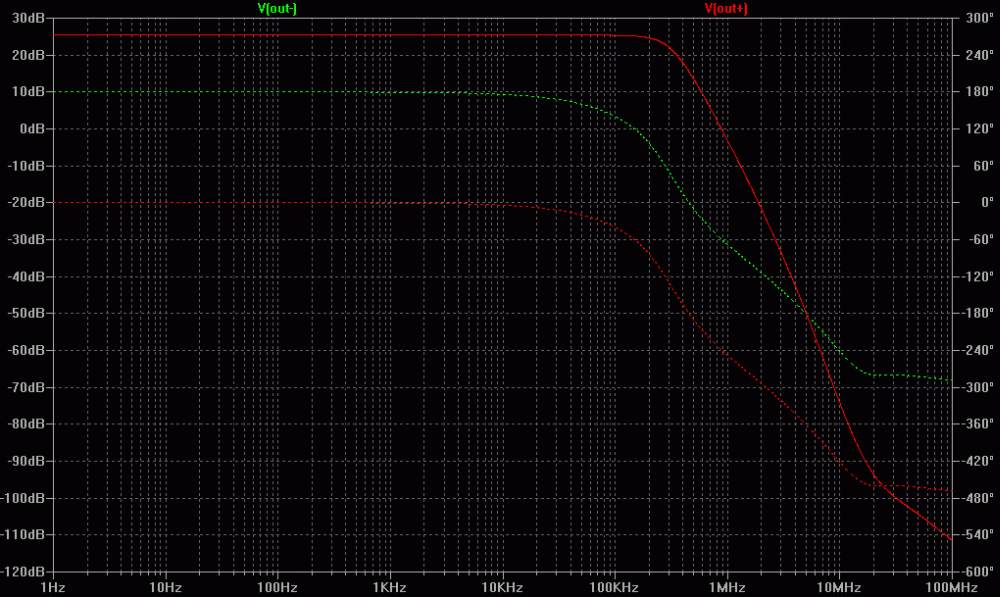Click the 1MHz frequency axis label

(x=727, y=587)
